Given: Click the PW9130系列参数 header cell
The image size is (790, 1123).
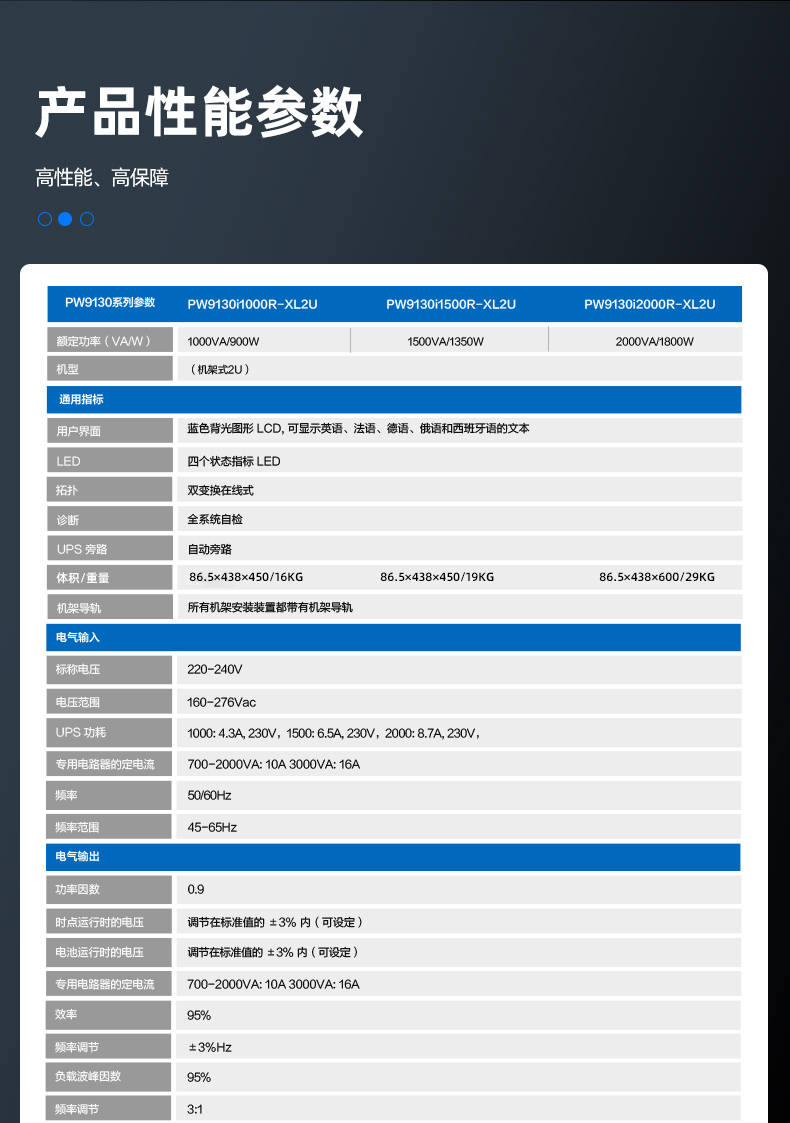Looking at the screenshot, I should click(x=110, y=303).
